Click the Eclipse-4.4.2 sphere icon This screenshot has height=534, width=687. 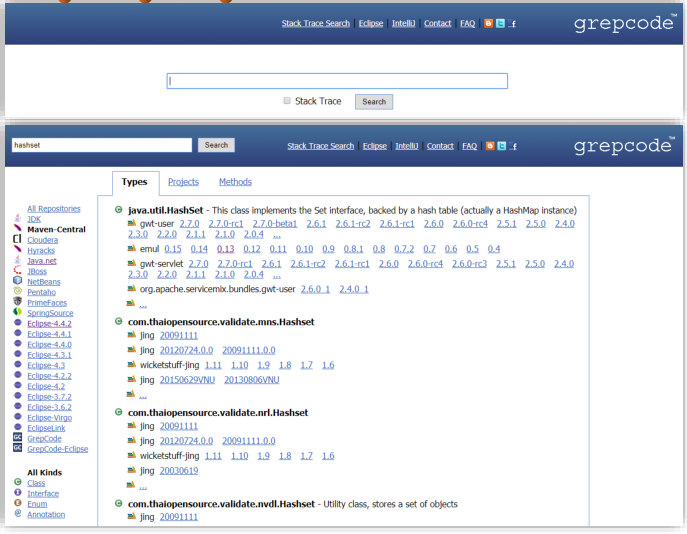click(x=18, y=322)
